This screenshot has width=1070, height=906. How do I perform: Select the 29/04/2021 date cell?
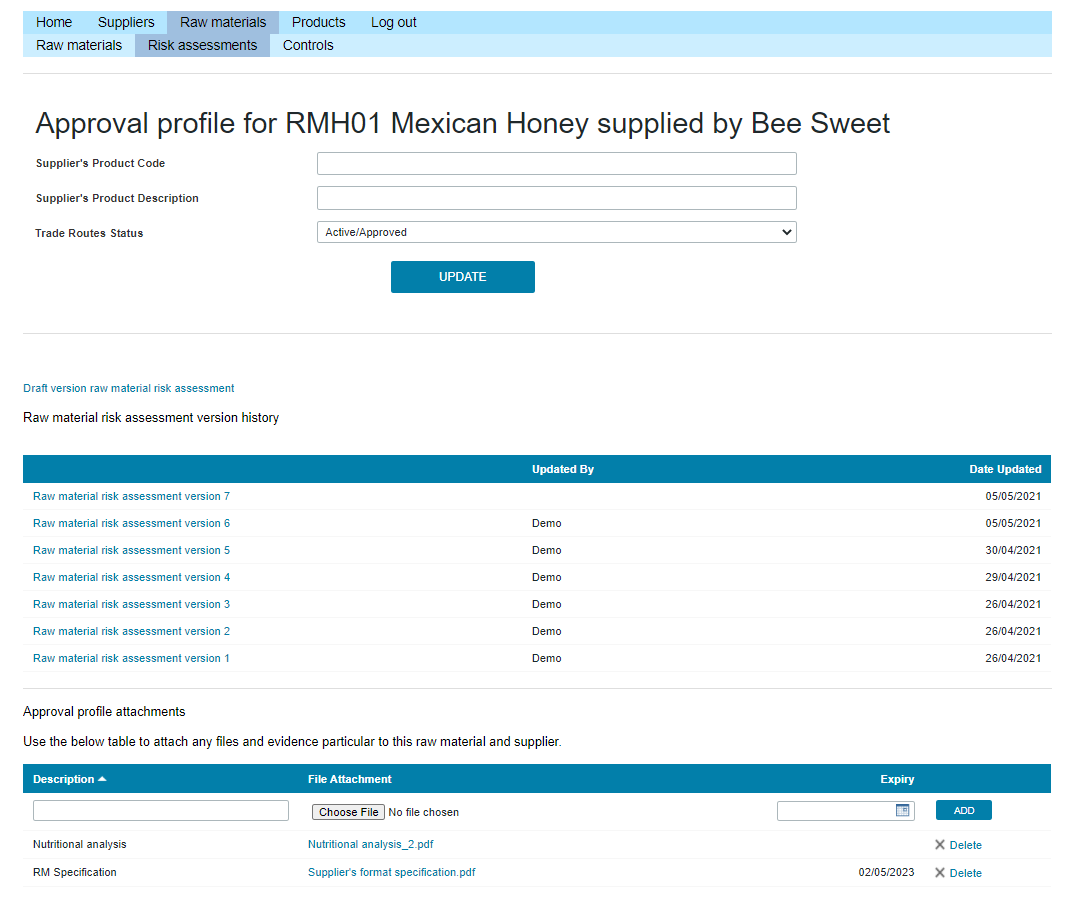pos(1013,577)
